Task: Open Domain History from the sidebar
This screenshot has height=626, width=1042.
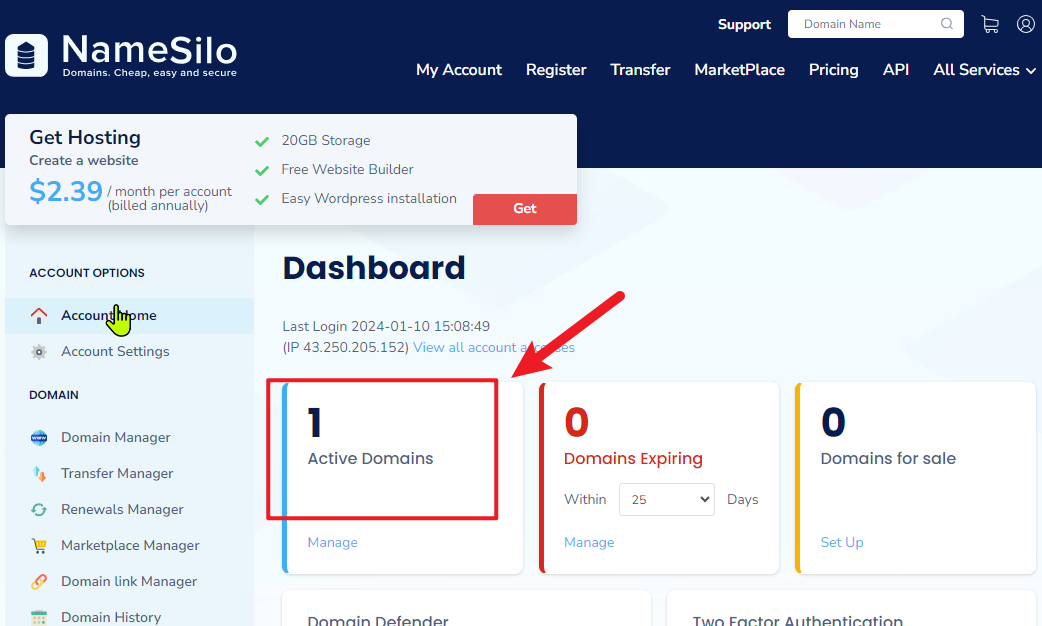Action: pyautogui.click(x=111, y=617)
